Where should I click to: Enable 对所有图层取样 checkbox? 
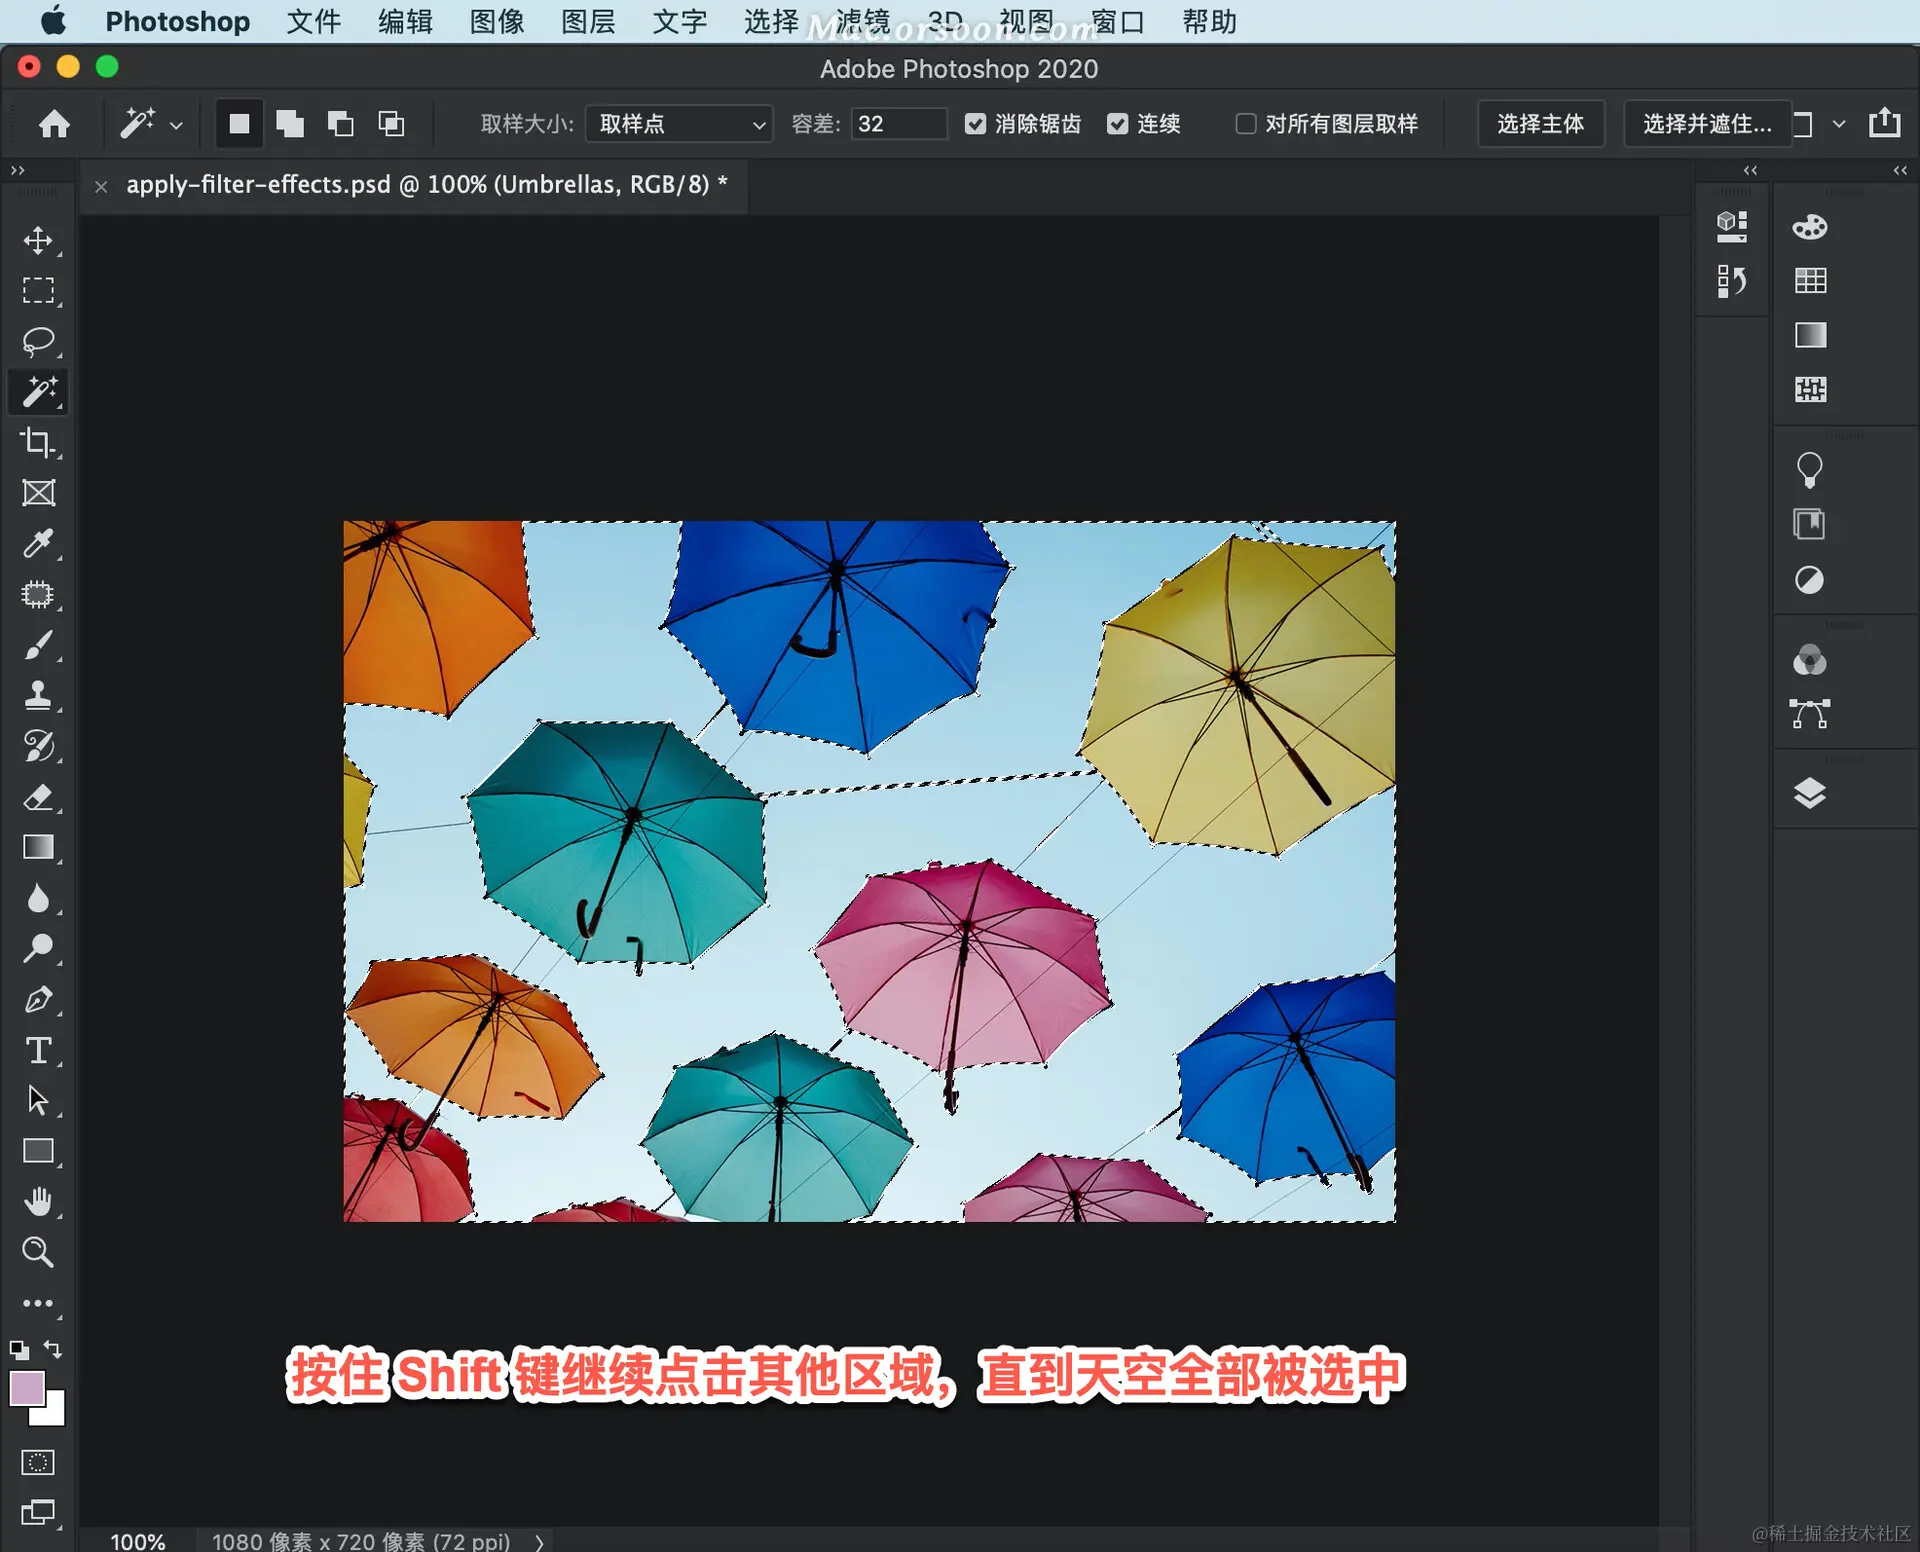tap(1245, 124)
